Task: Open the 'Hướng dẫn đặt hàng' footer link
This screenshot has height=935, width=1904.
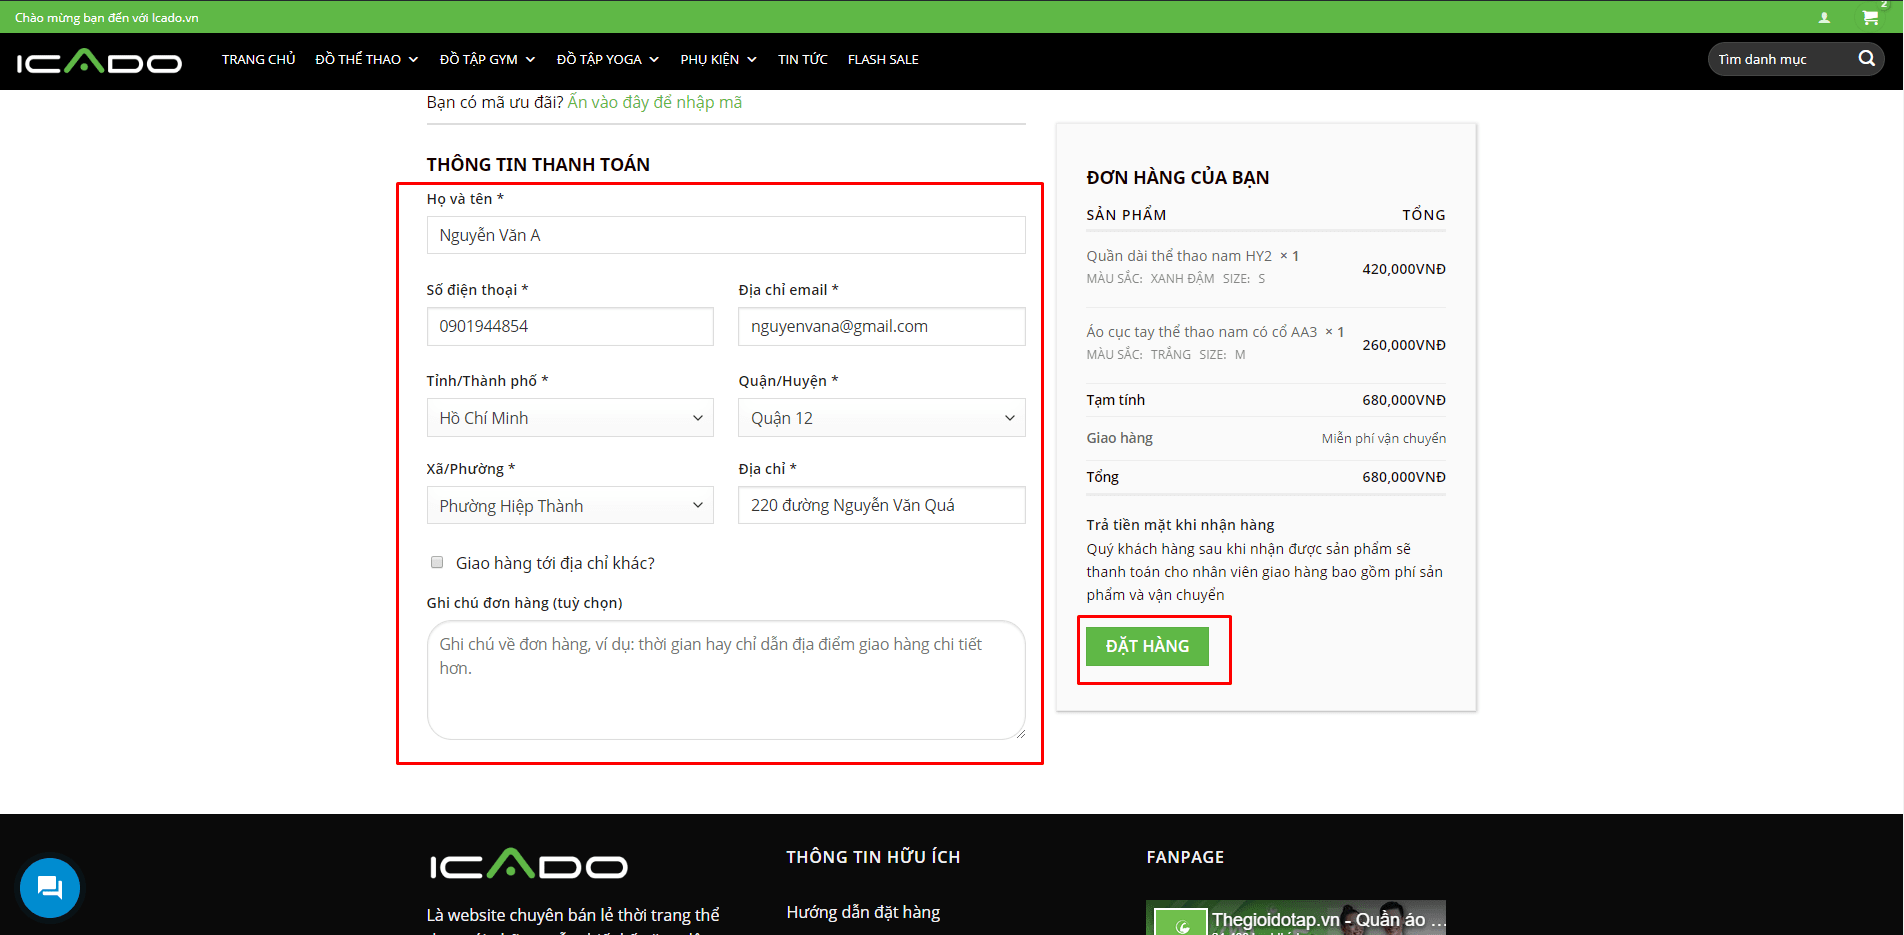Action: click(x=863, y=912)
